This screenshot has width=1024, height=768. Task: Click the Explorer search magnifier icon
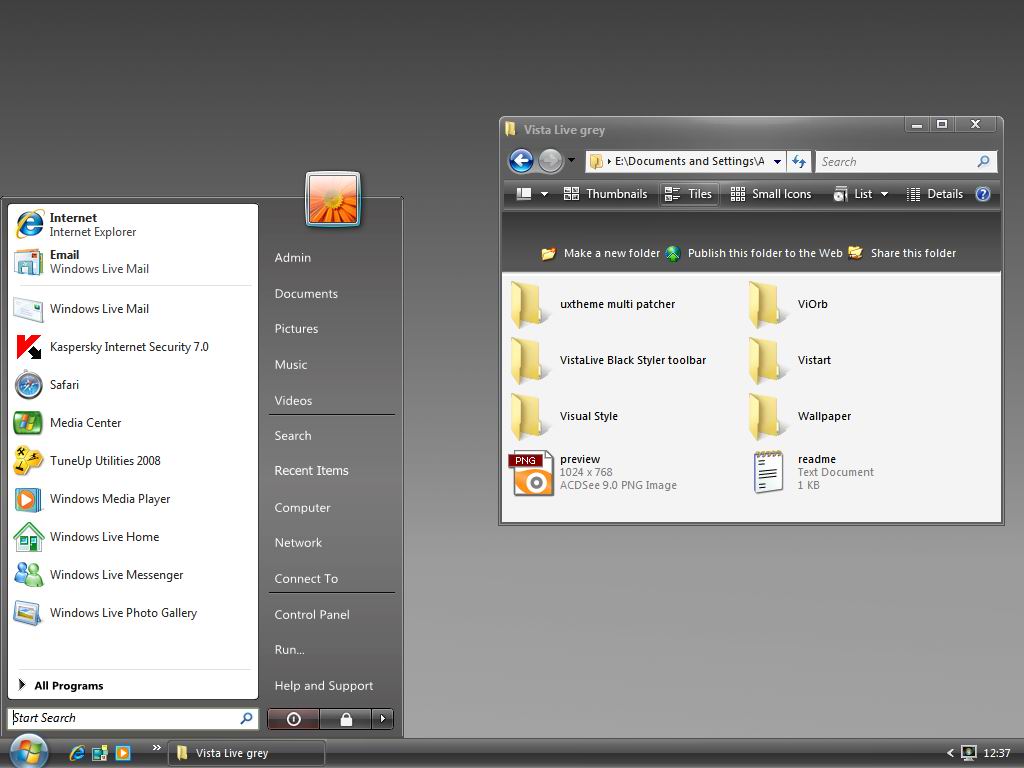(x=984, y=161)
